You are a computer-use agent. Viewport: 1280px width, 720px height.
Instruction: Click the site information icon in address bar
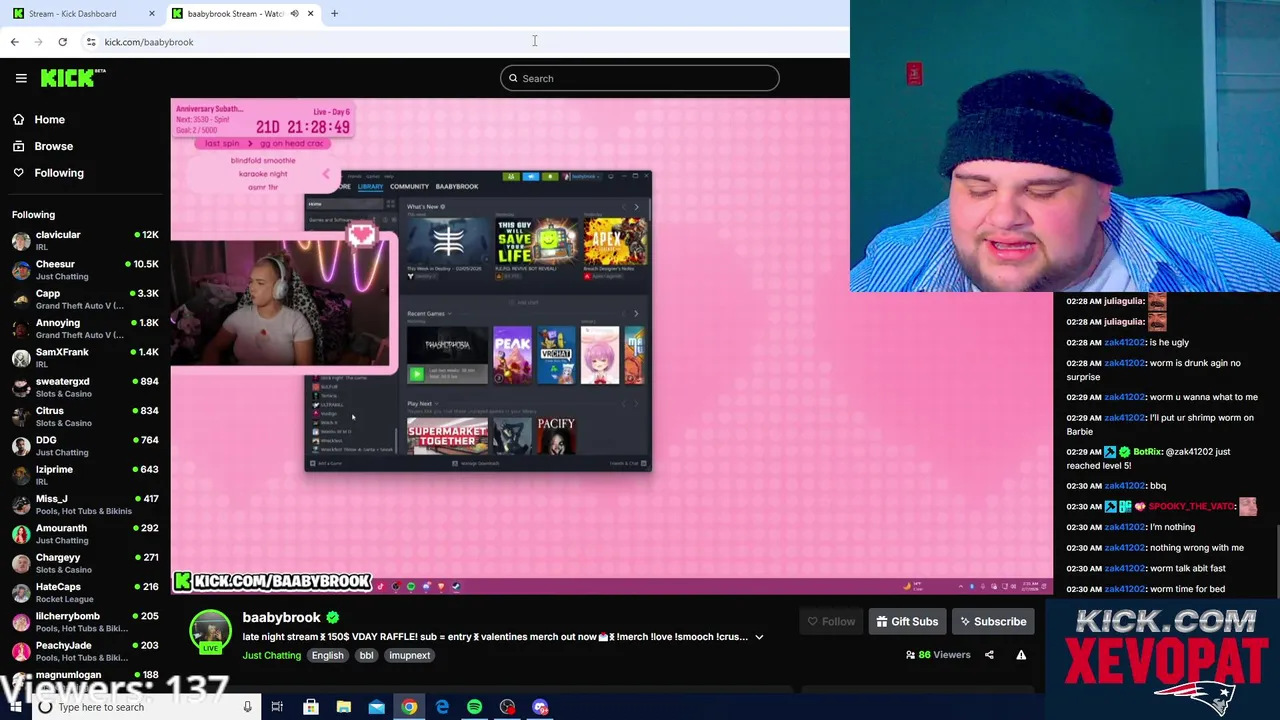(x=91, y=42)
